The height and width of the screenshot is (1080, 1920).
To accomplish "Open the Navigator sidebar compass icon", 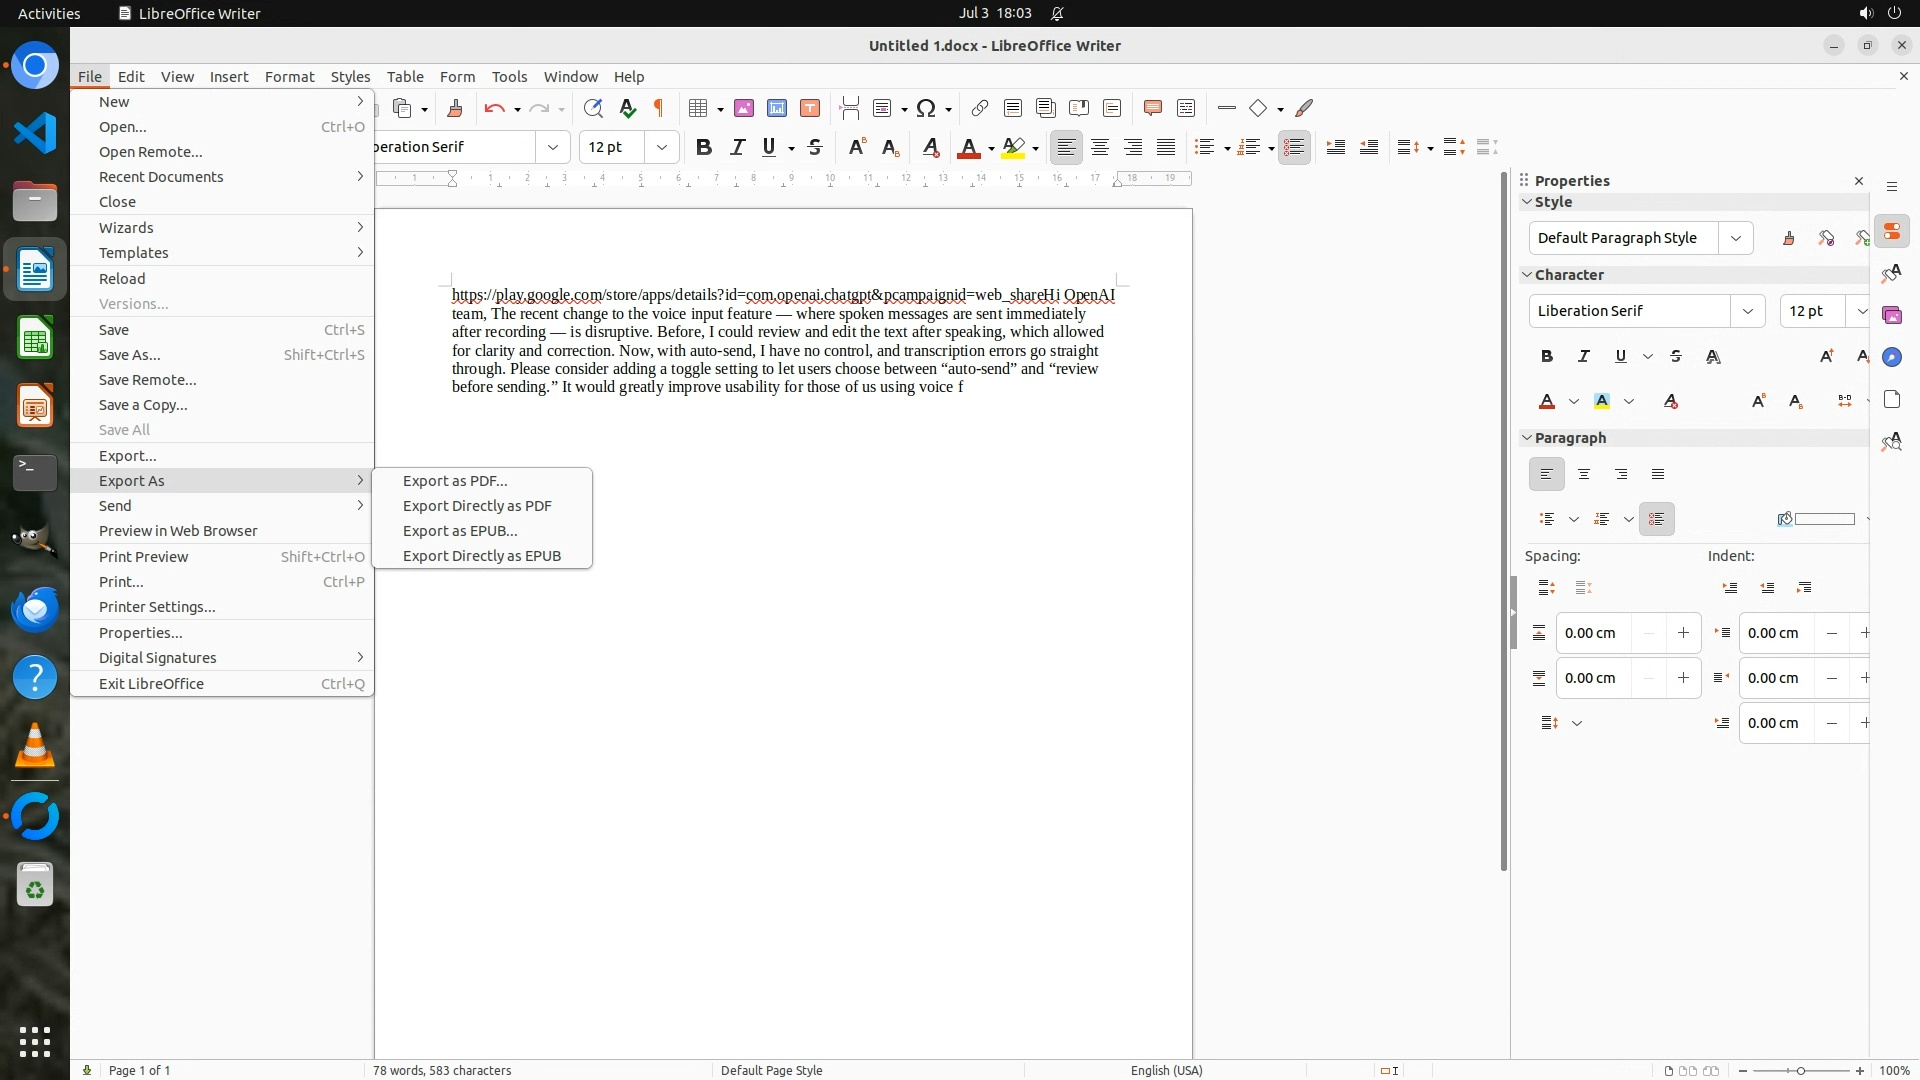I will coord(1891,357).
